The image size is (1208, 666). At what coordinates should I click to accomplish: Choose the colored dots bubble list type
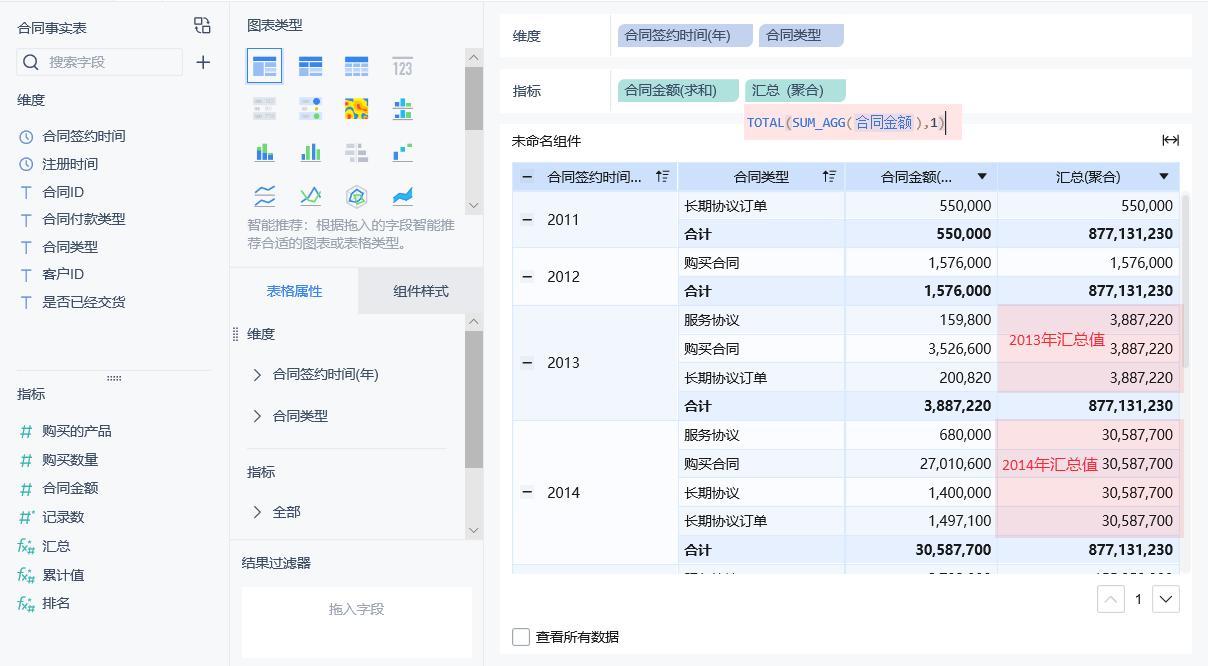click(311, 109)
